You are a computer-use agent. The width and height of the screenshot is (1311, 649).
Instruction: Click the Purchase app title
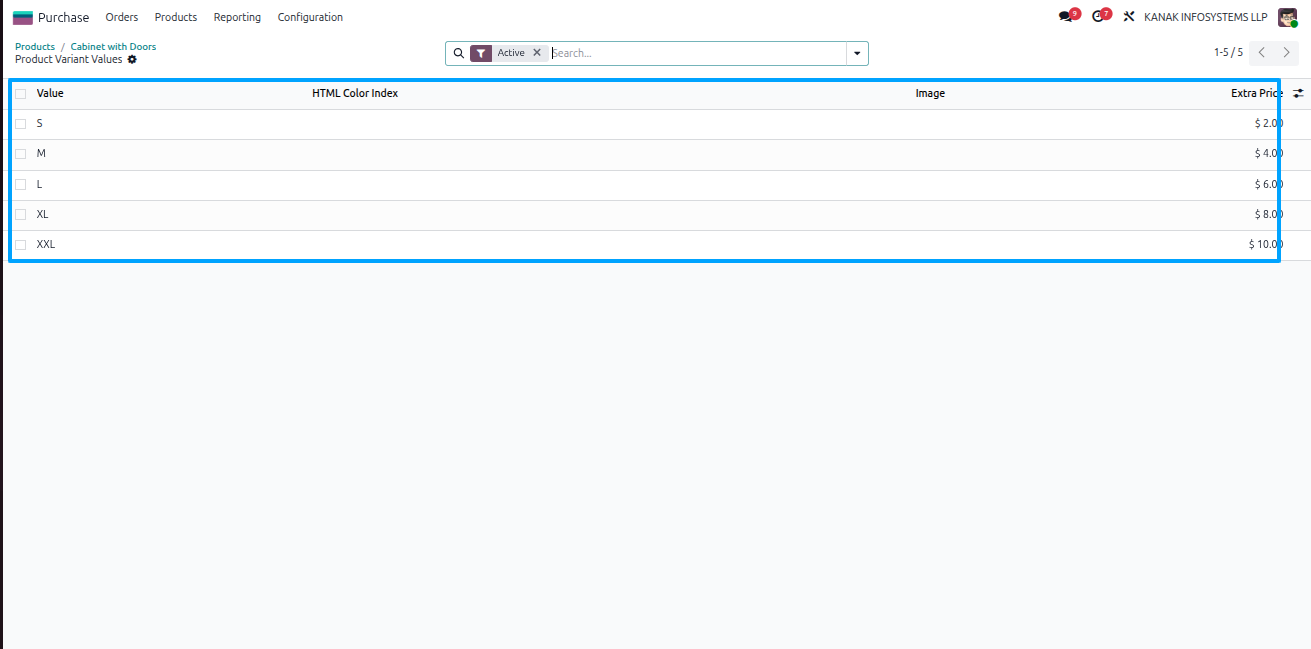(63, 17)
